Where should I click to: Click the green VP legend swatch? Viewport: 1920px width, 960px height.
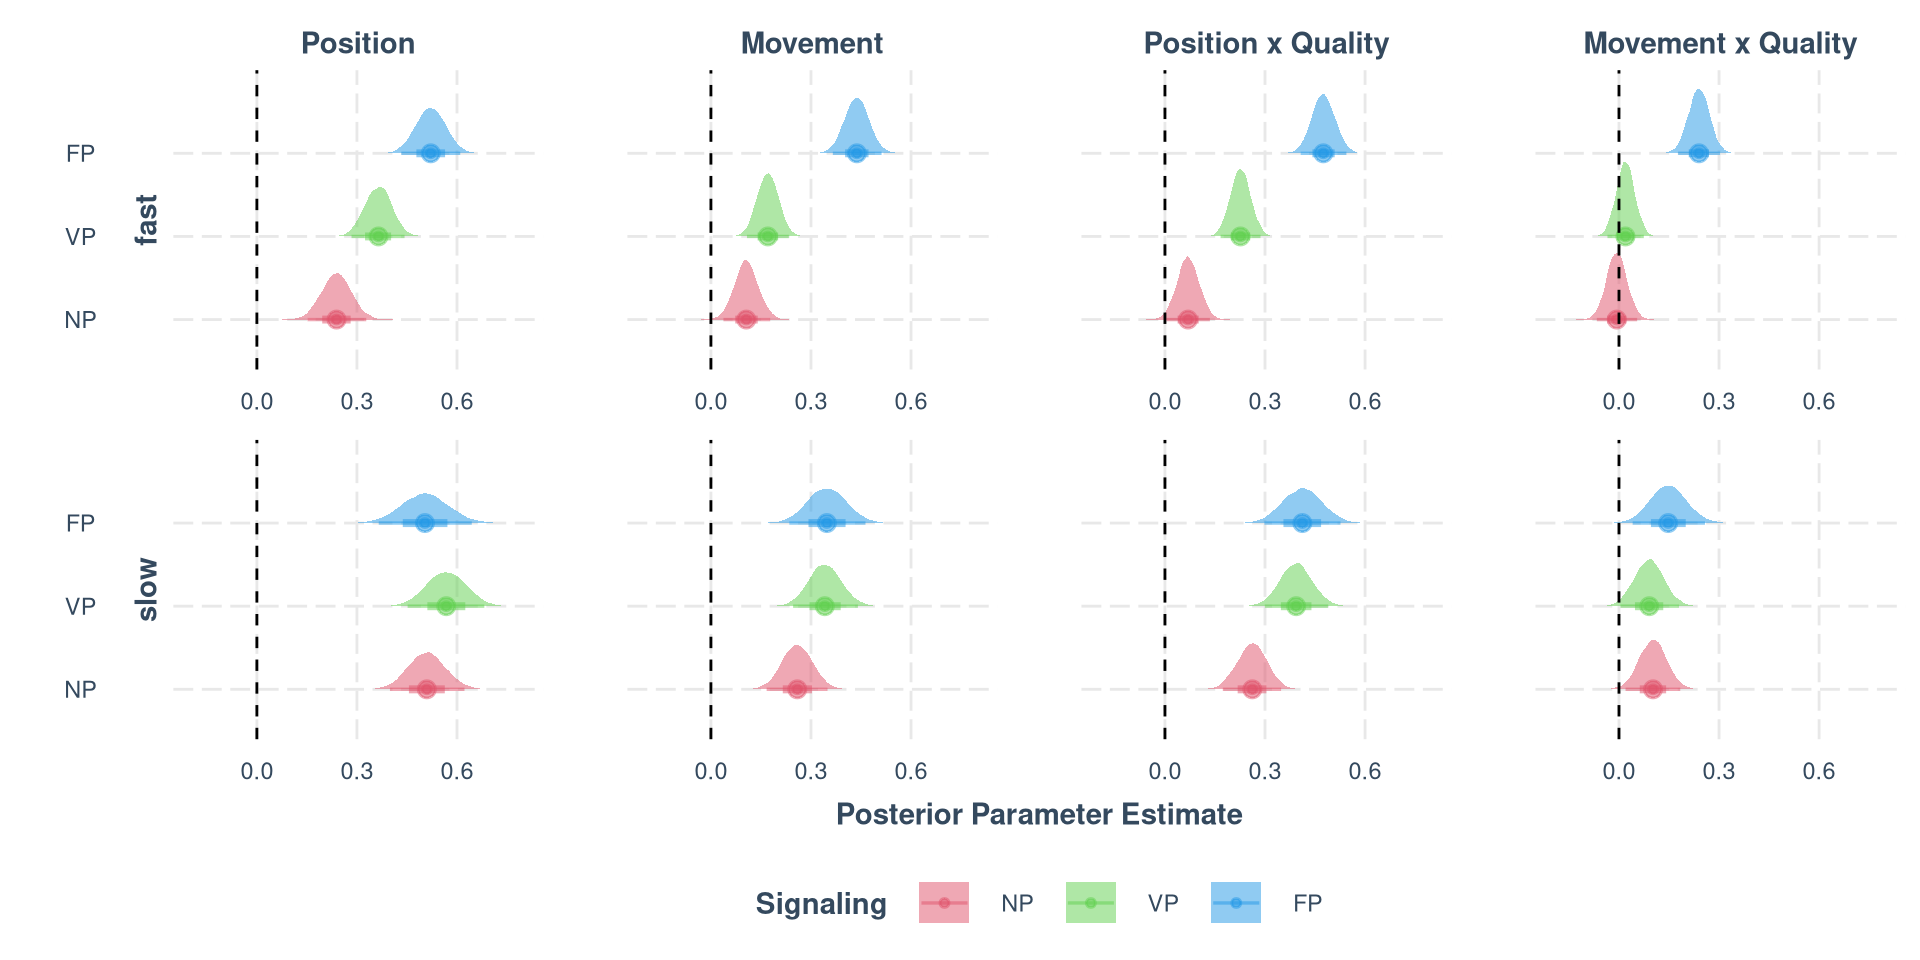tap(1090, 903)
